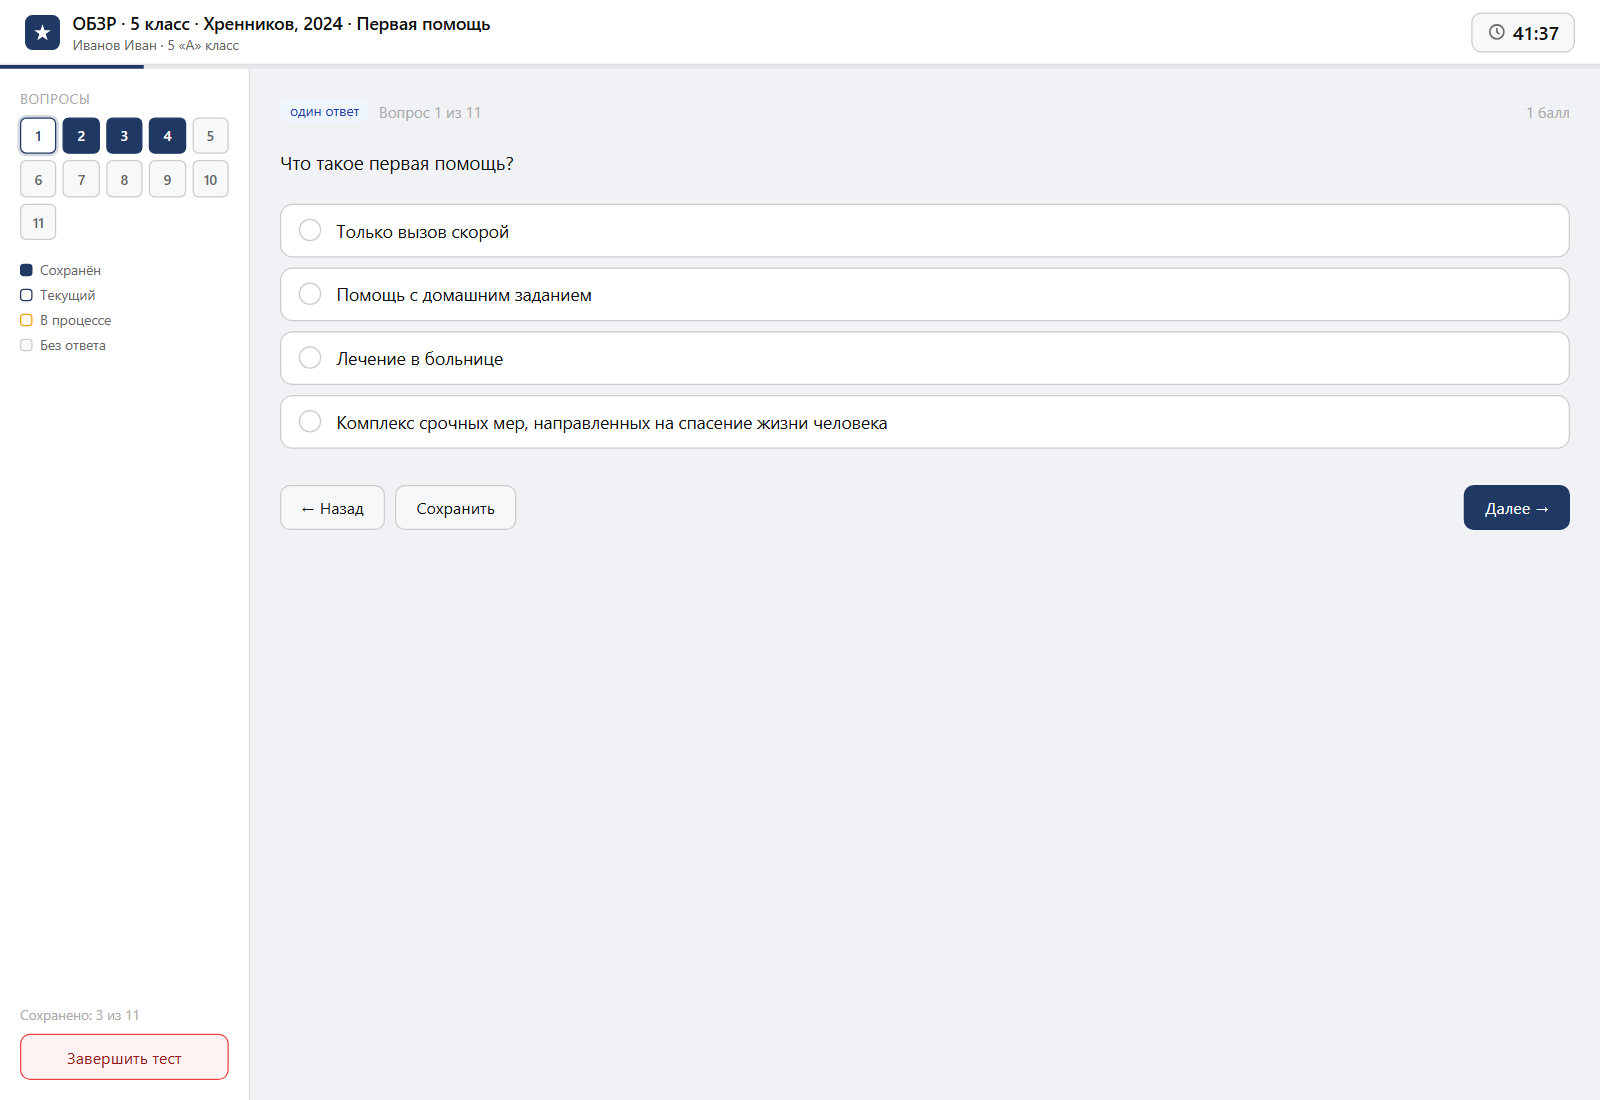Open question 7
The image size is (1600, 1100).
pyautogui.click(x=81, y=179)
